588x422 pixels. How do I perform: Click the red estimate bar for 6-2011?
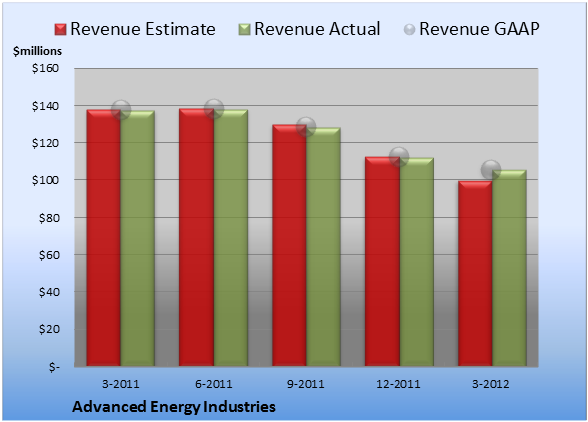click(x=196, y=237)
